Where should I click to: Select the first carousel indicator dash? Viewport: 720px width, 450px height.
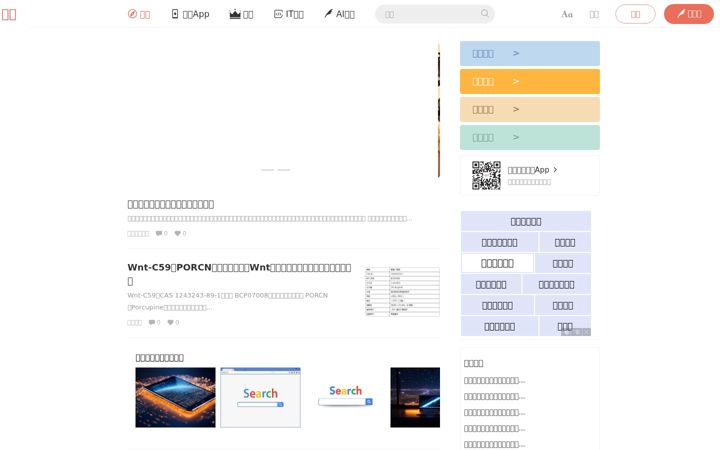(267, 170)
